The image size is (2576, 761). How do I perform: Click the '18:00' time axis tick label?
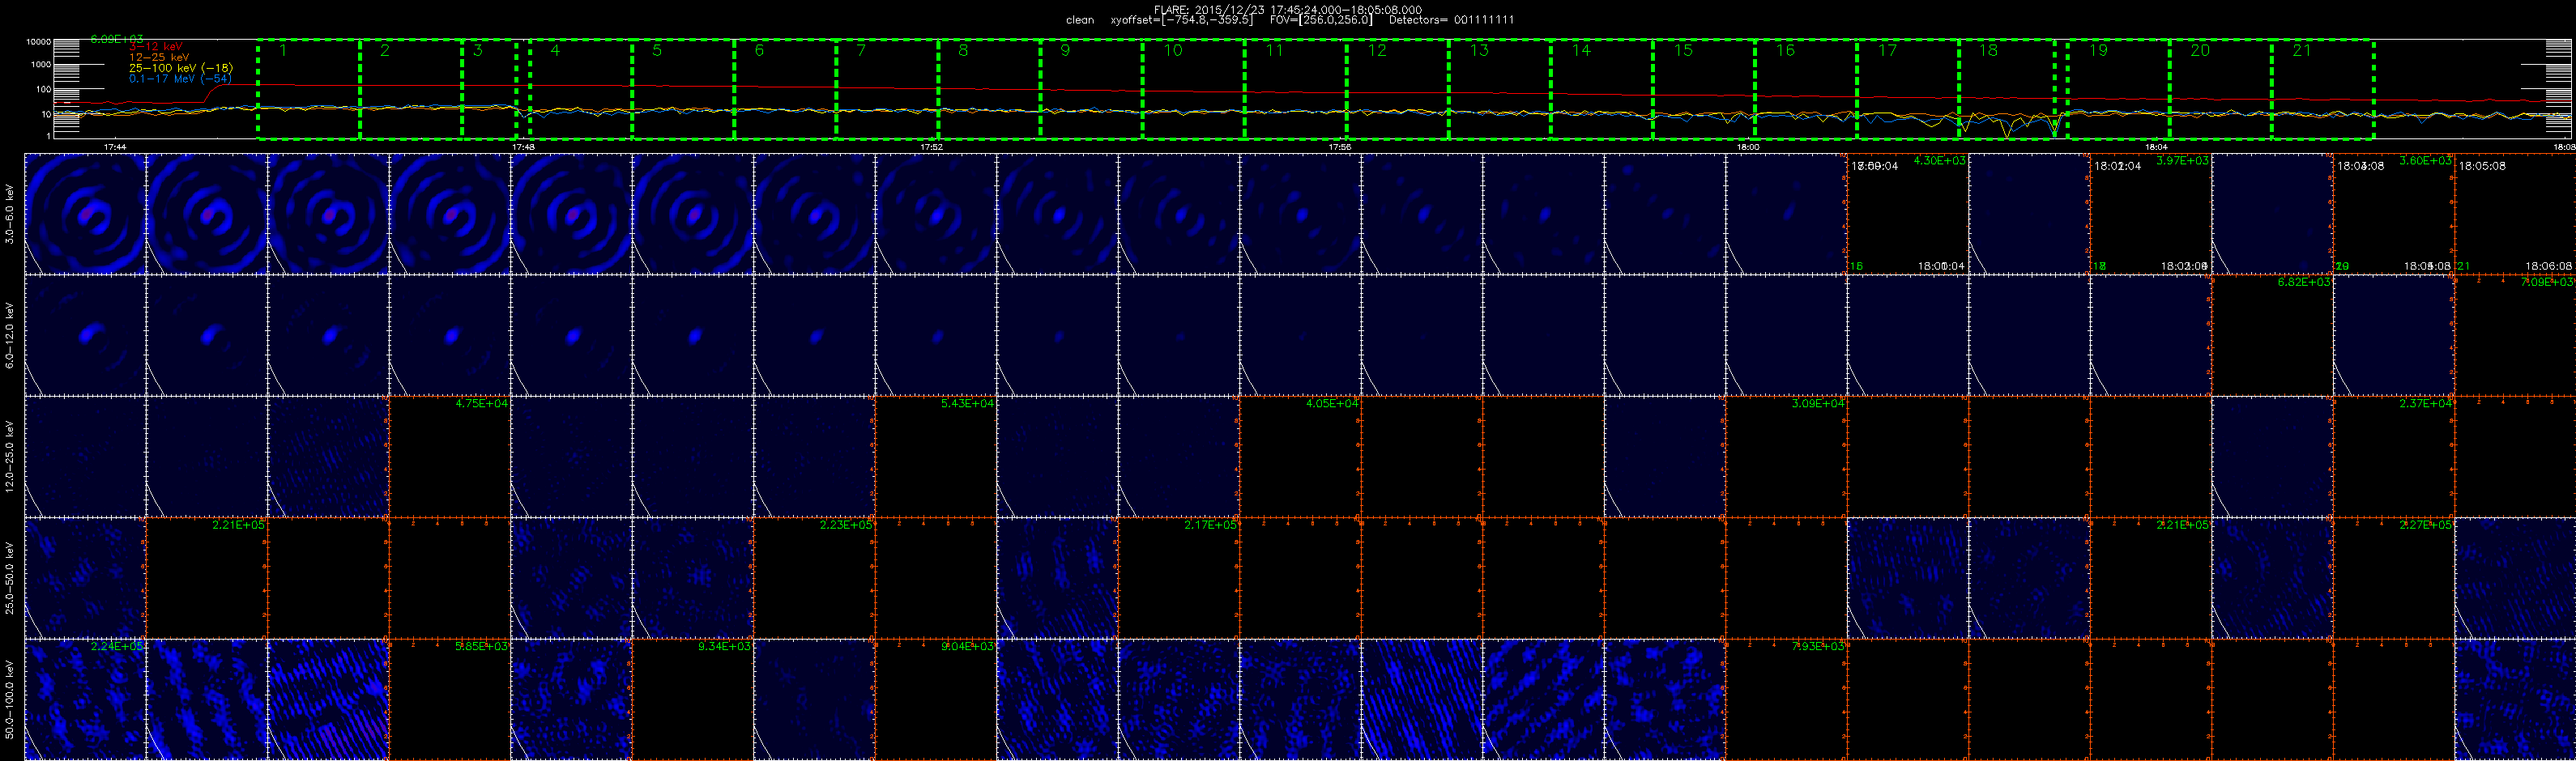(1747, 147)
